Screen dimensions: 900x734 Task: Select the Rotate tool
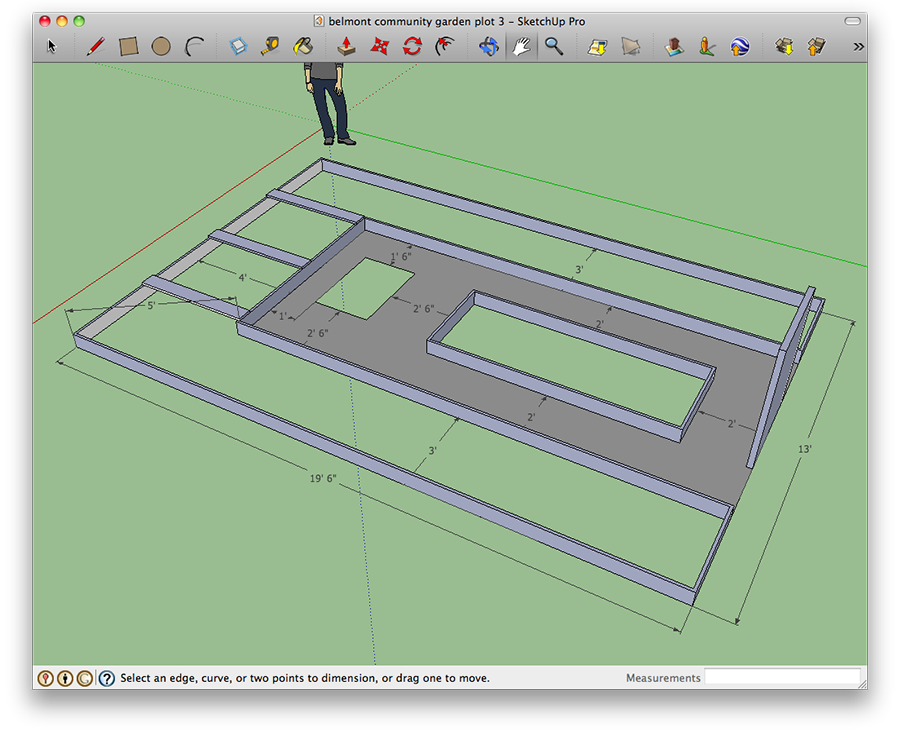tap(411, 46)
